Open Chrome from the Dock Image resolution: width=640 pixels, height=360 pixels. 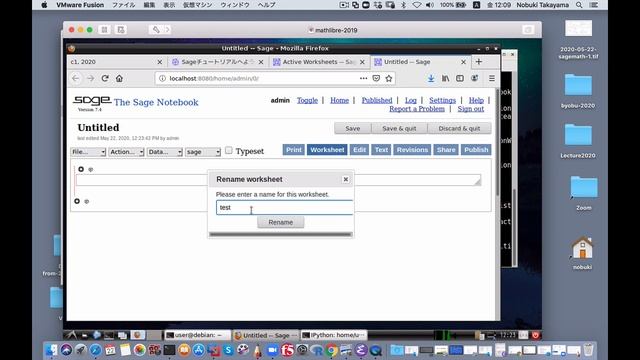click(x=331, y=350)
